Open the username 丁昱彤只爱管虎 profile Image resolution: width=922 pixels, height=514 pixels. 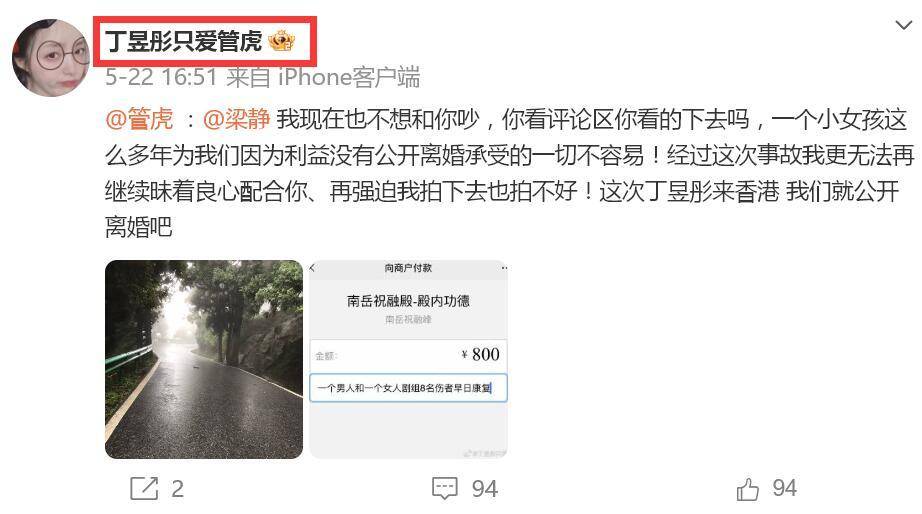(184, 41)
